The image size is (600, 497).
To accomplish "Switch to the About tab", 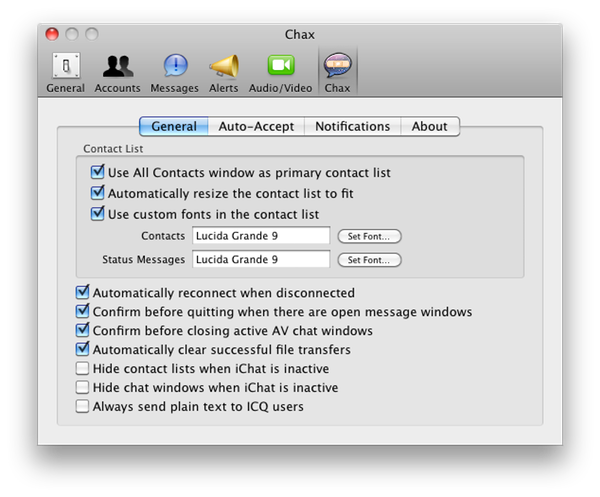I will (430, 126).
